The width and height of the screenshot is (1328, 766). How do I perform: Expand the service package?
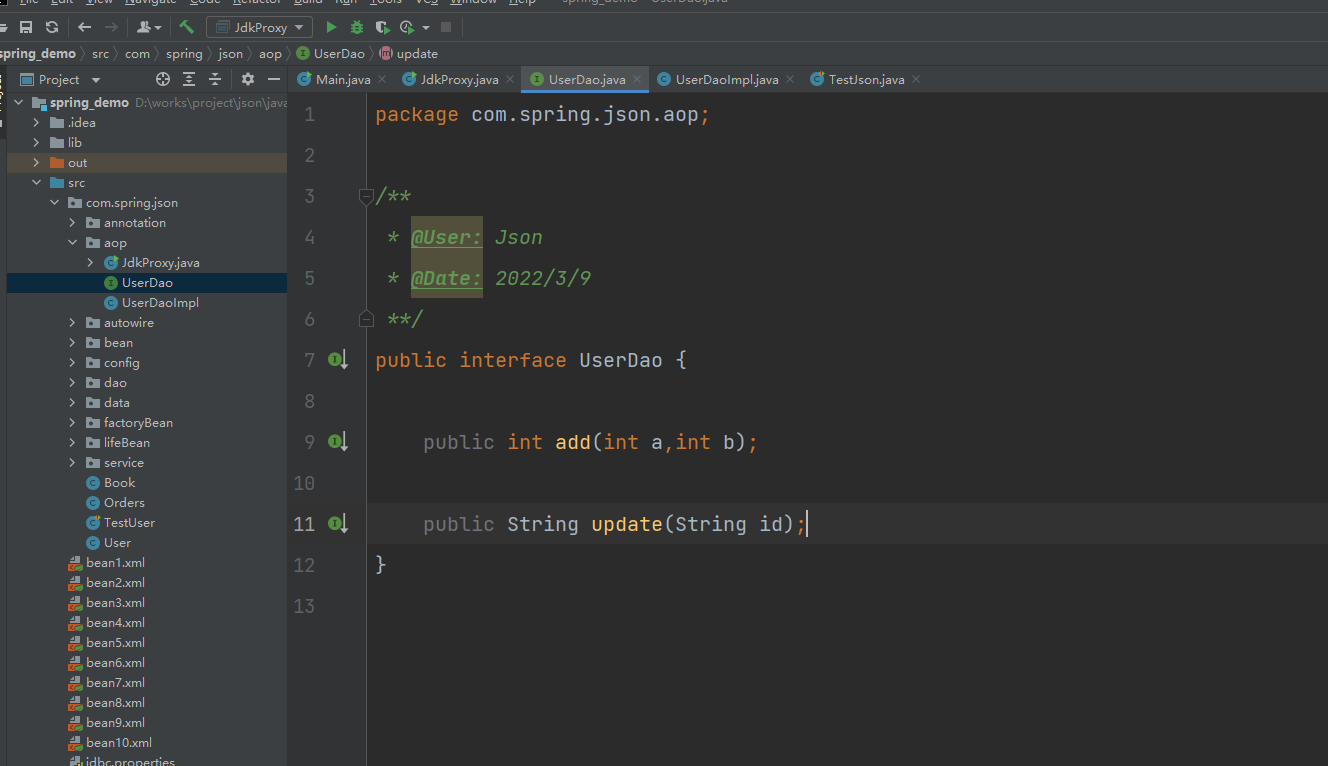point(73,462)
